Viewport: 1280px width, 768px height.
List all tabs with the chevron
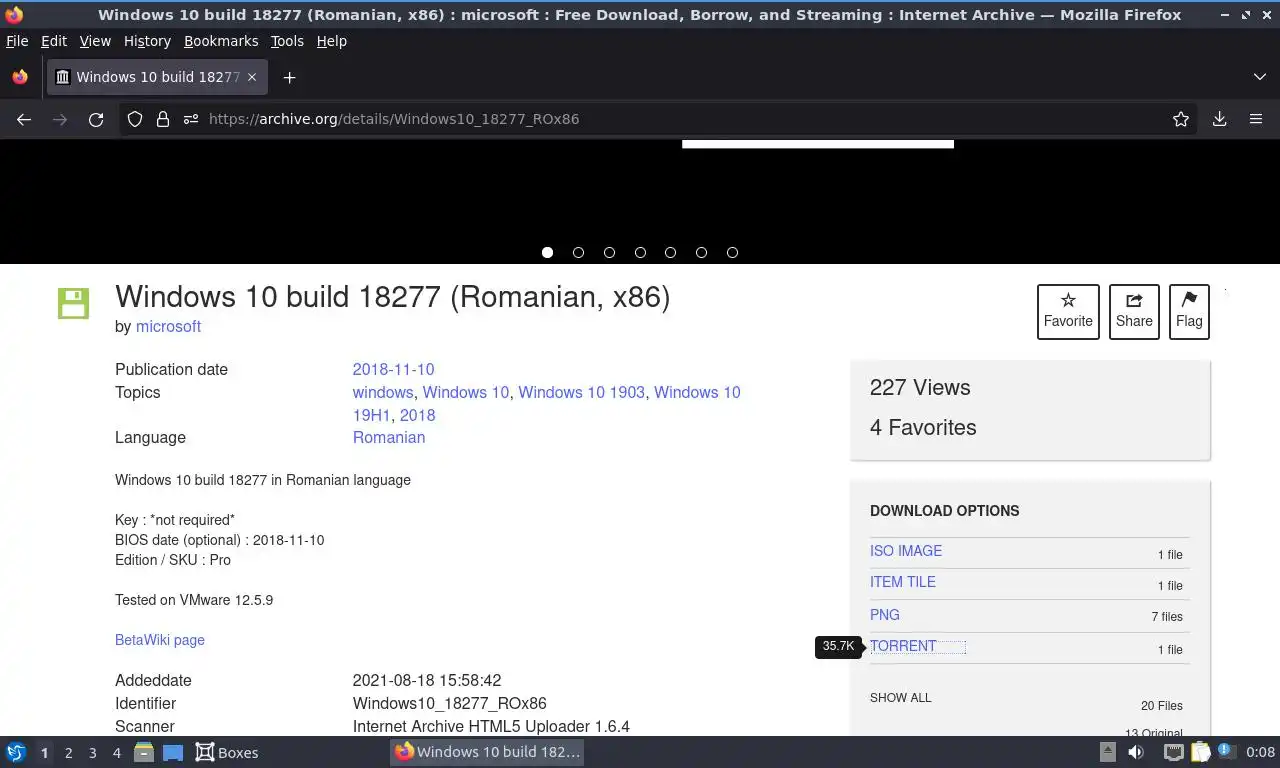[1260, 77]
